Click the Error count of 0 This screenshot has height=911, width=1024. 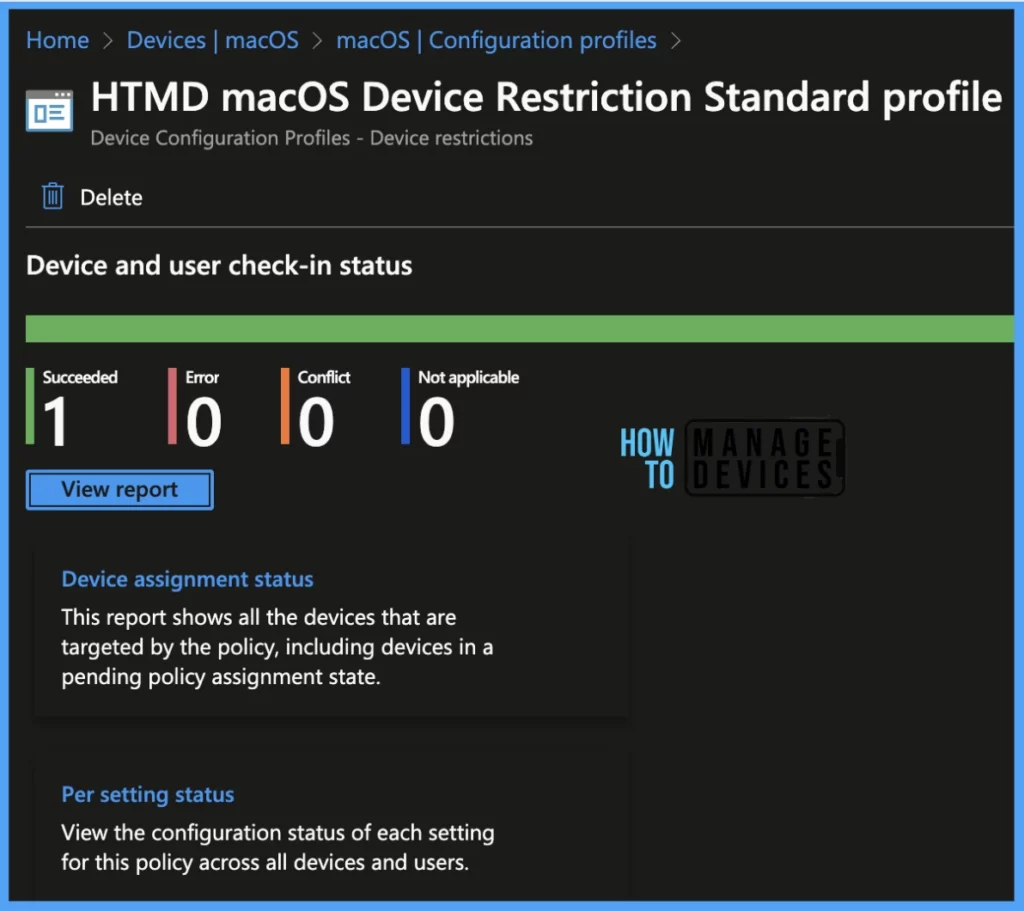click(204, 423)
